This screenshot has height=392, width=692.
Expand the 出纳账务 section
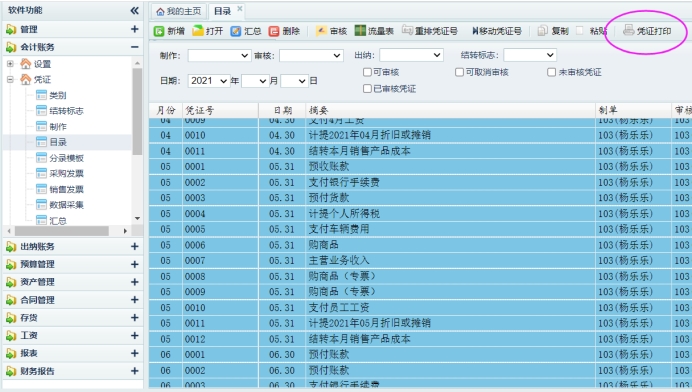click(x=135, y=246)
